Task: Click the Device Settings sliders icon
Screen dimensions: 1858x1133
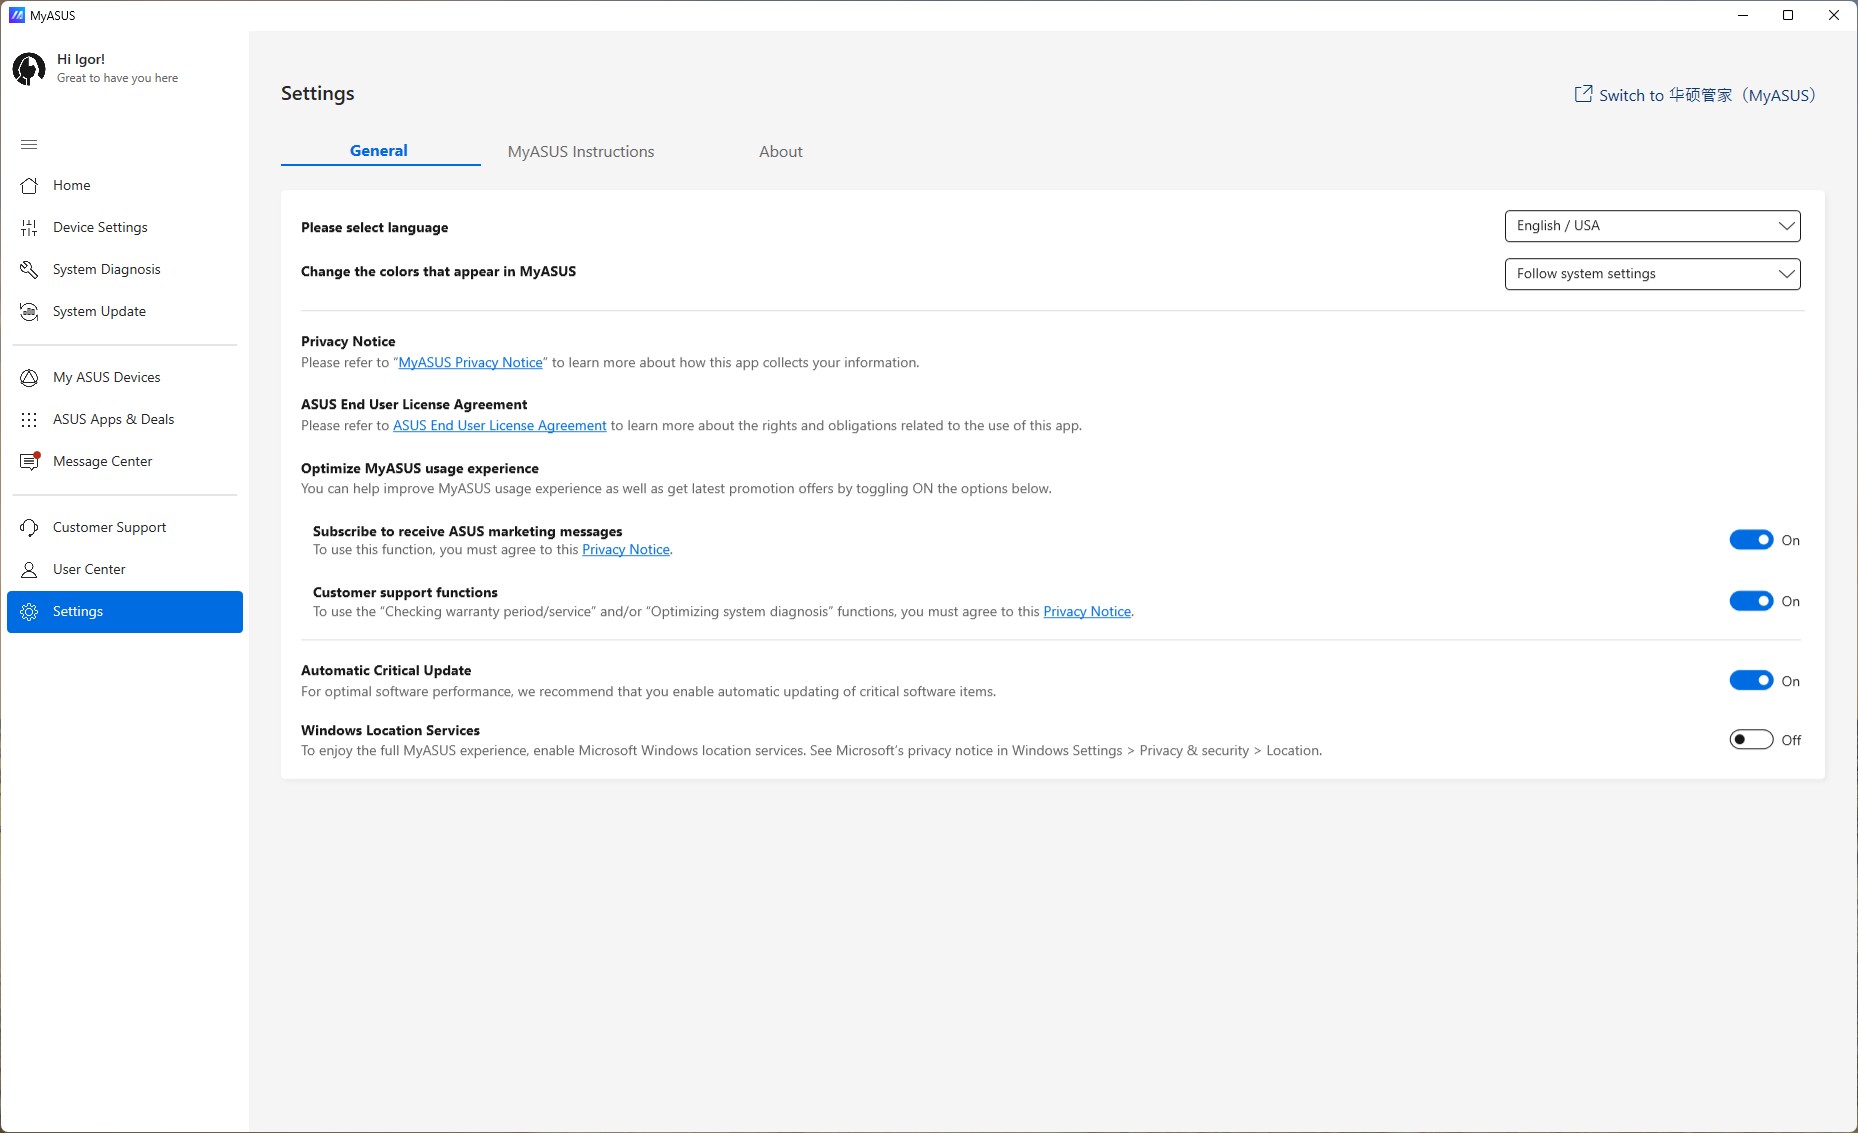Action: click(29, 228)
